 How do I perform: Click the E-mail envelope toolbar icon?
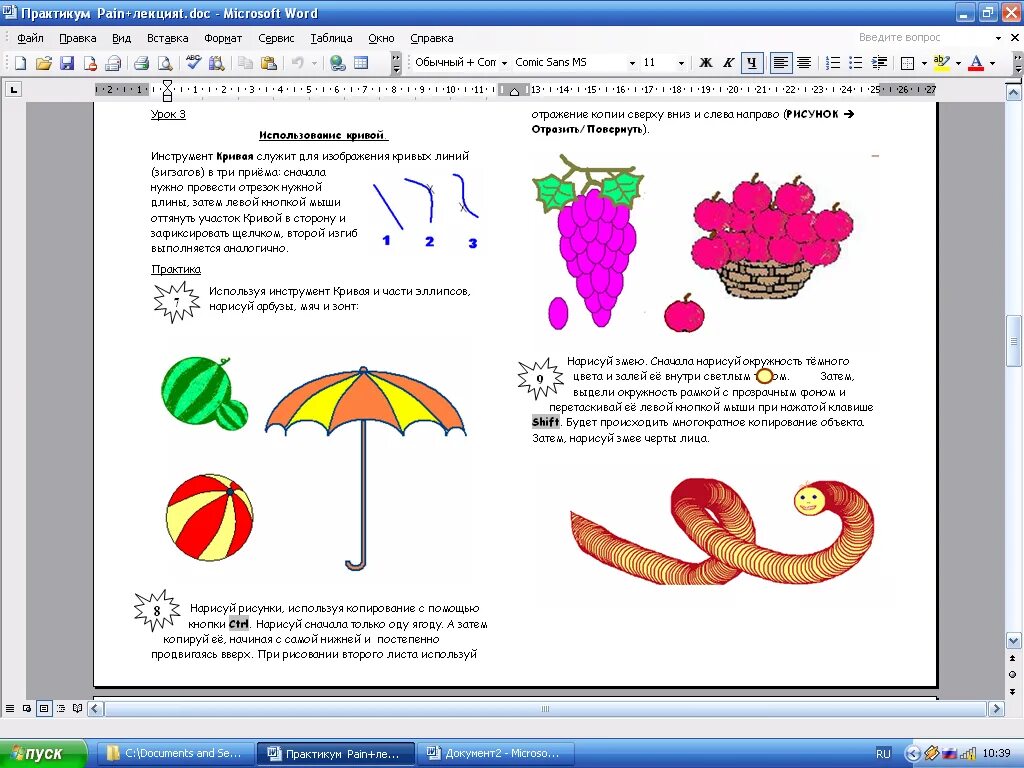pyautogui.click(x=113, y=63)
